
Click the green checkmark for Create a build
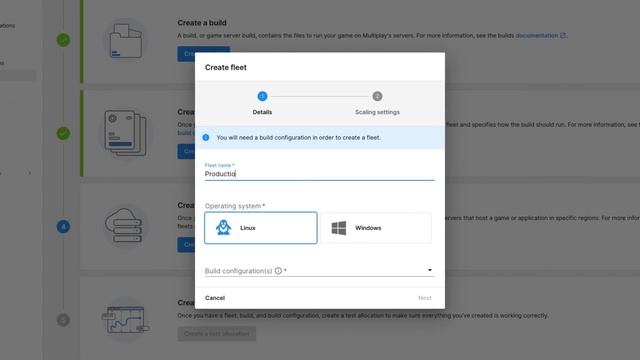(x=63, y=40)
